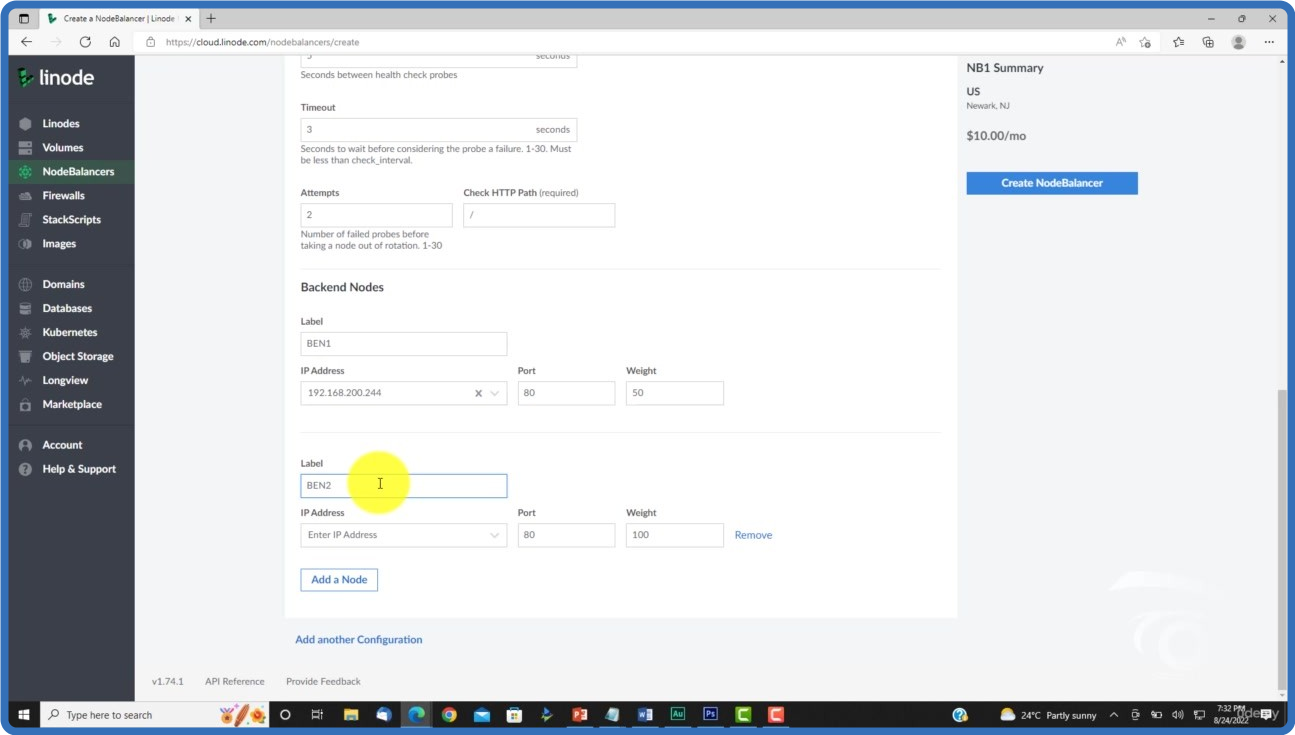Open Microsoft Edge from the taskbar
The width and height of the screenshot is (1295, 735).
[x=416, y=715]
